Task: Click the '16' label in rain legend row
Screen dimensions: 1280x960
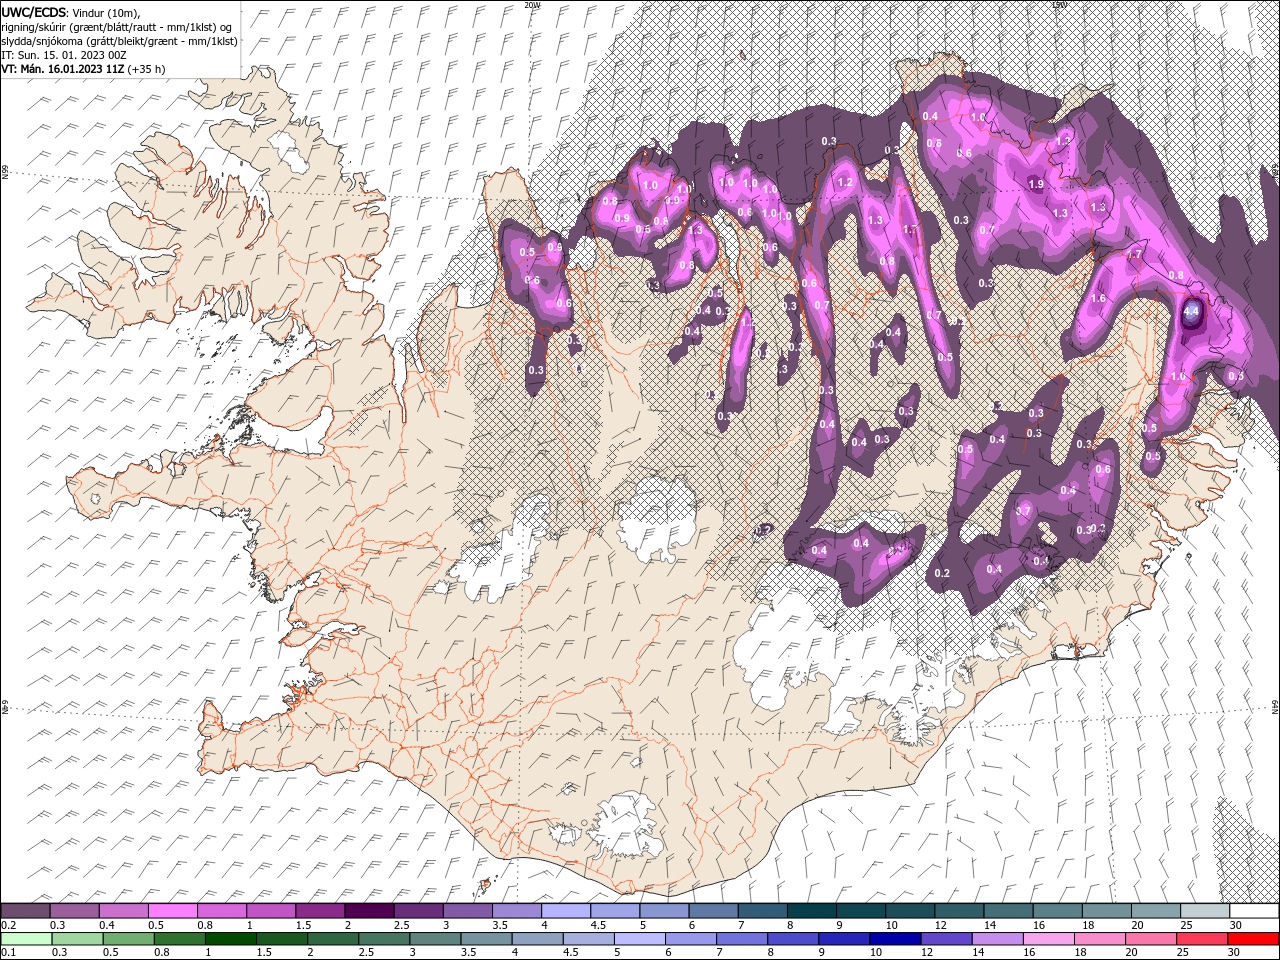Action: (1030, 952)
